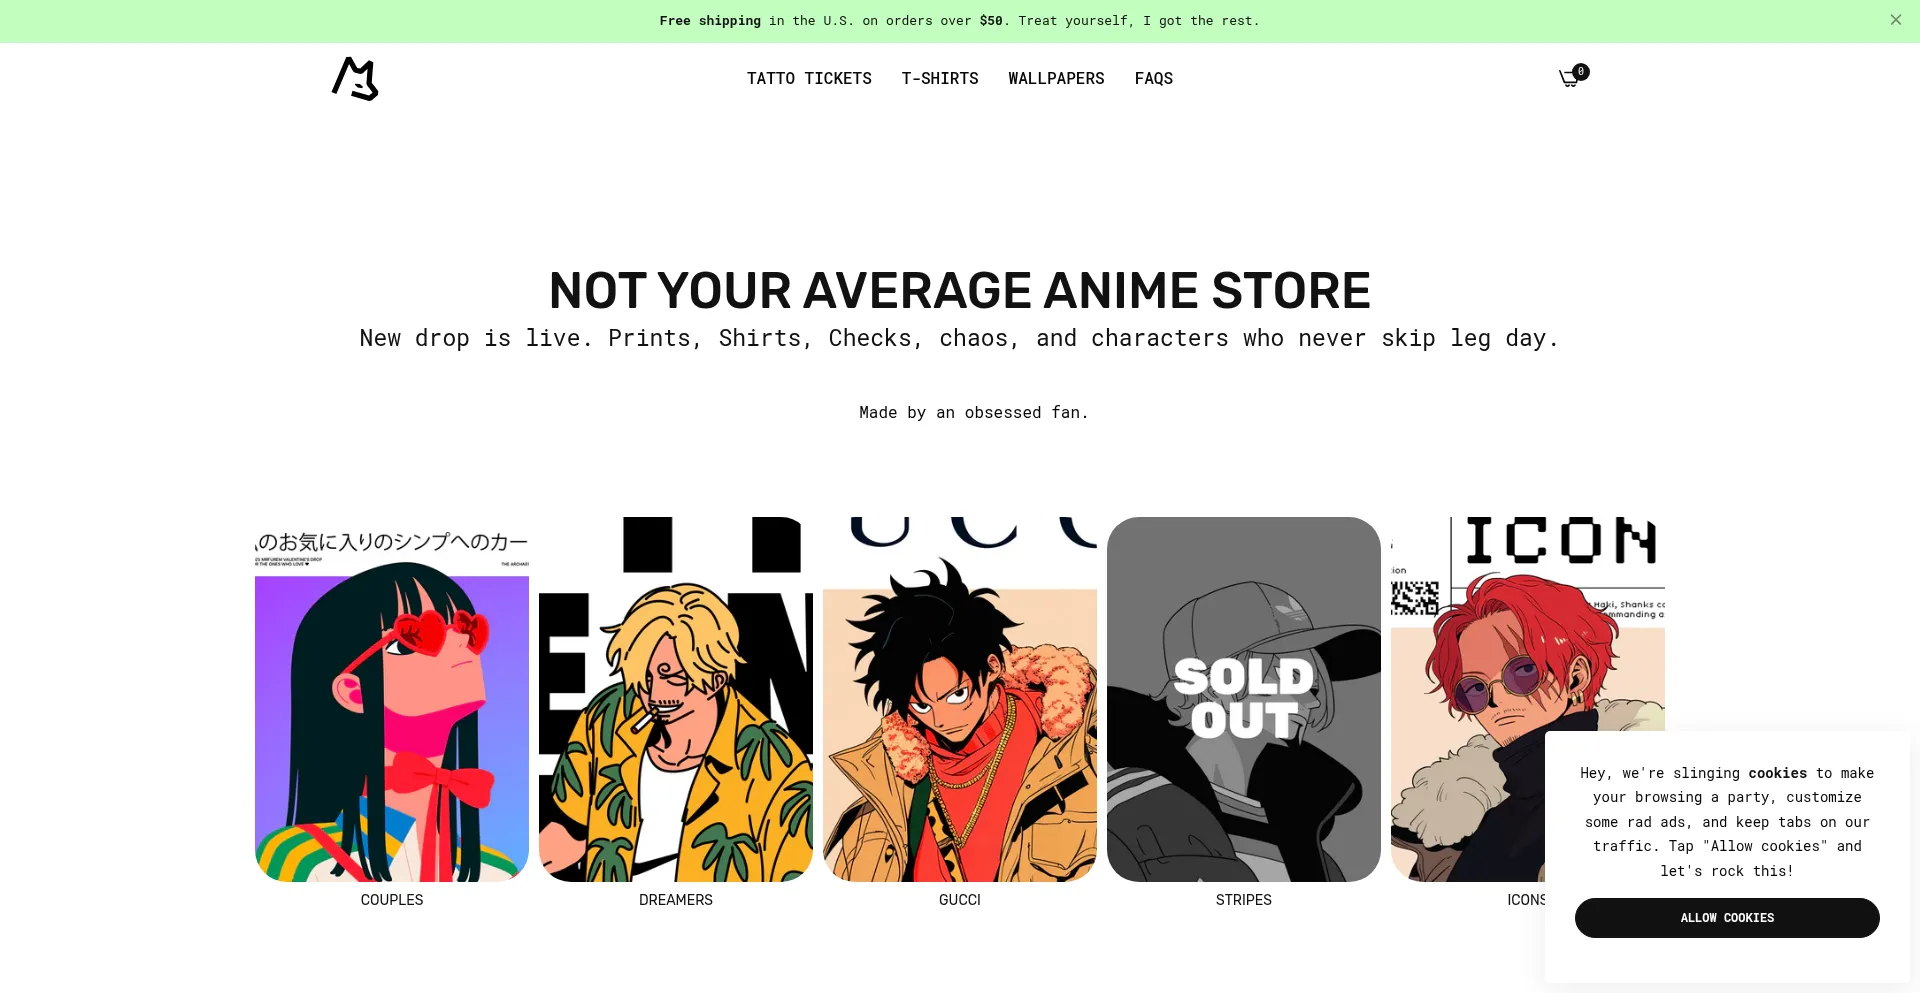Click the ICONS collection label
This screenshot has width=1920, height=993.
click(x=1526, y=900)
